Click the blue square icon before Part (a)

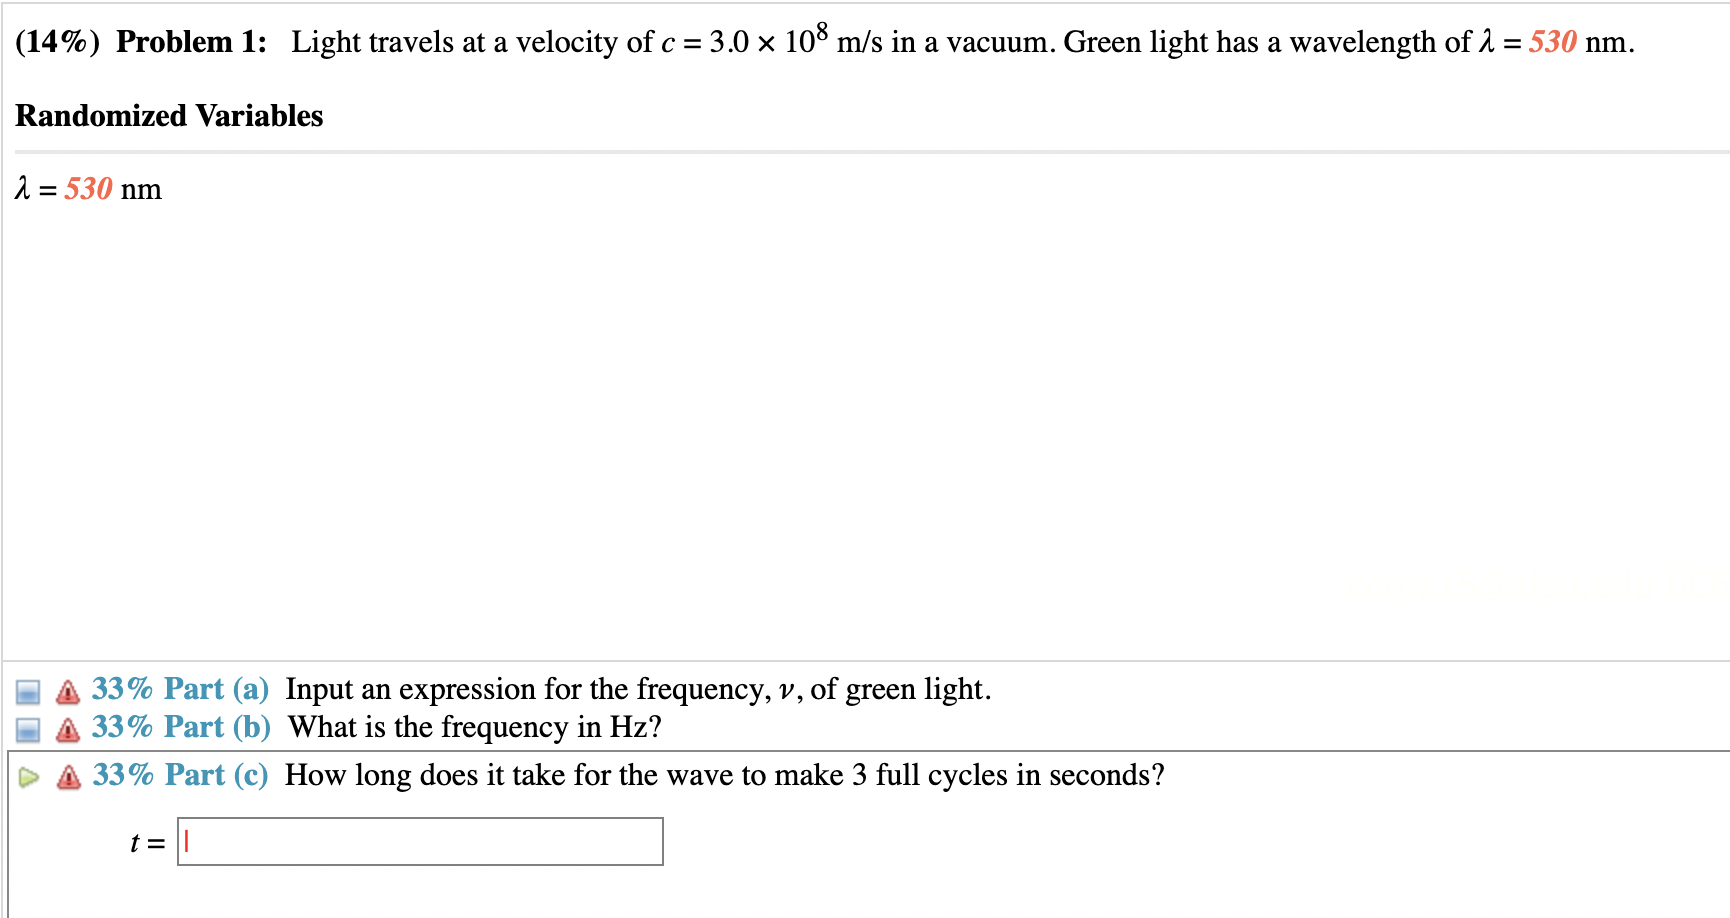(x=27, y=689)
